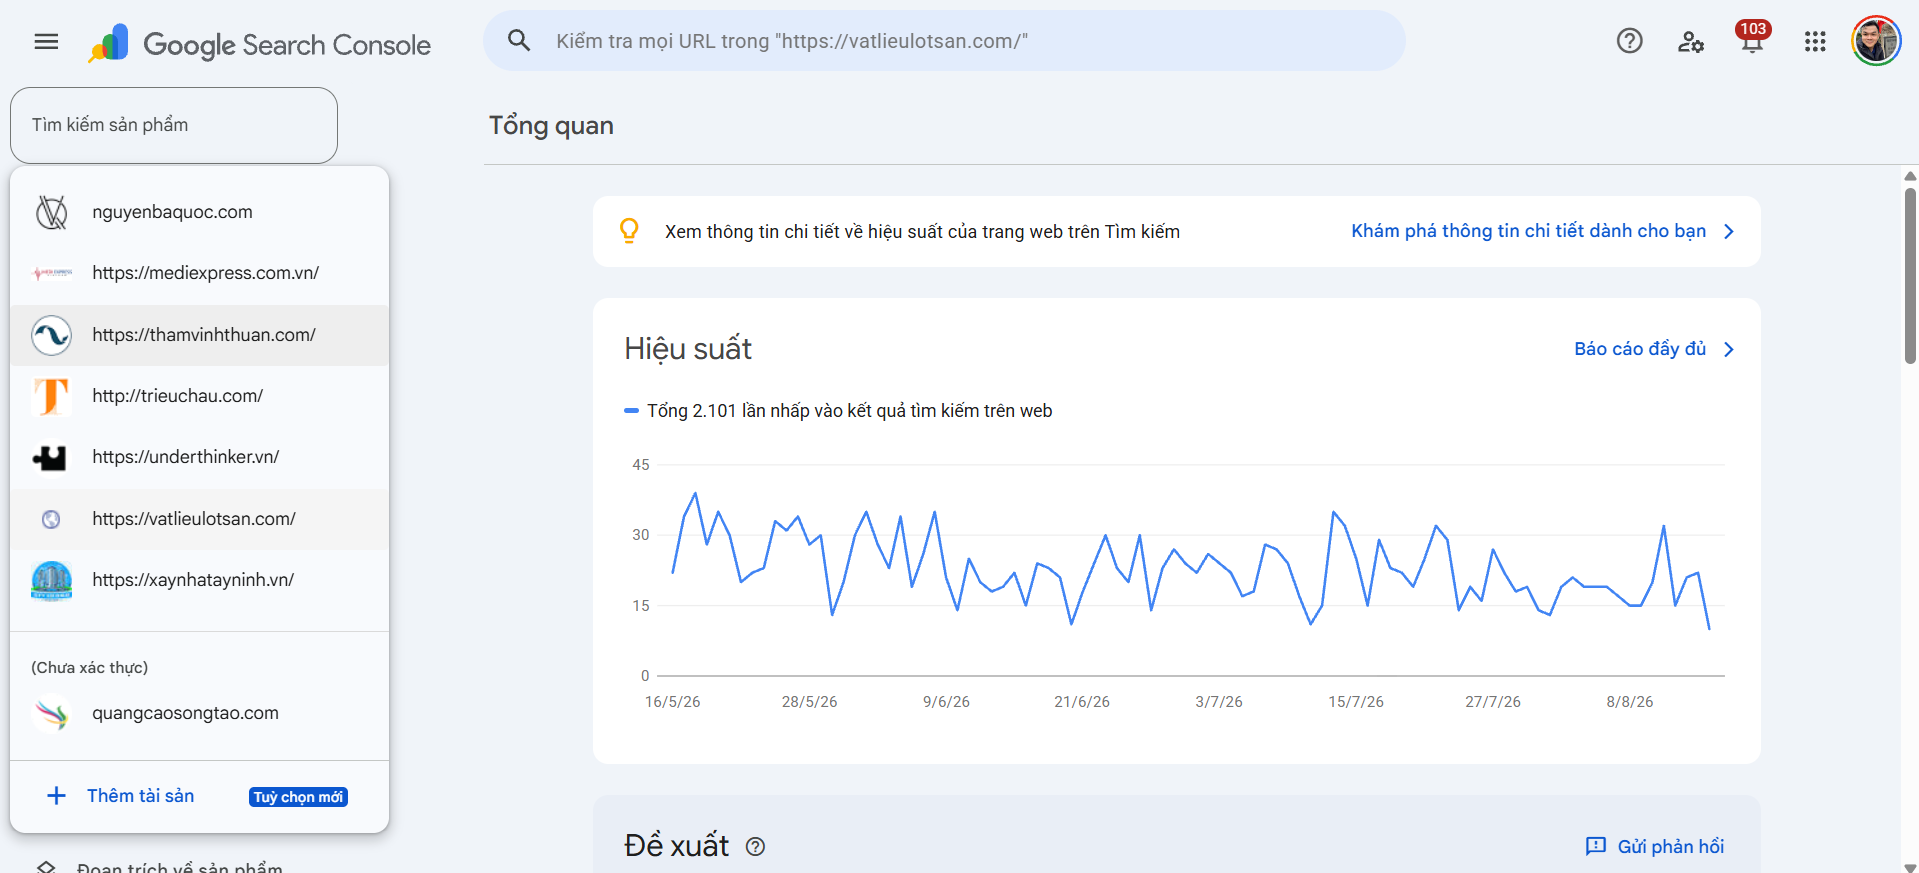Click the page vertical scrollbar thumb

[x=1910, y=275]
